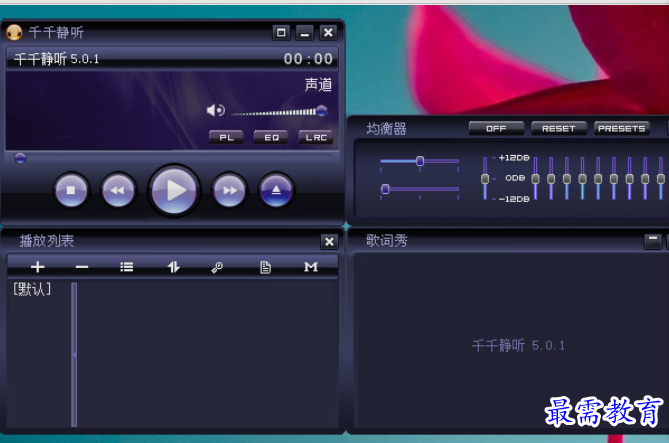Screen dimensions: 669x443
Task: Toggle the playlist with PL button
Action: coord(227,137)
